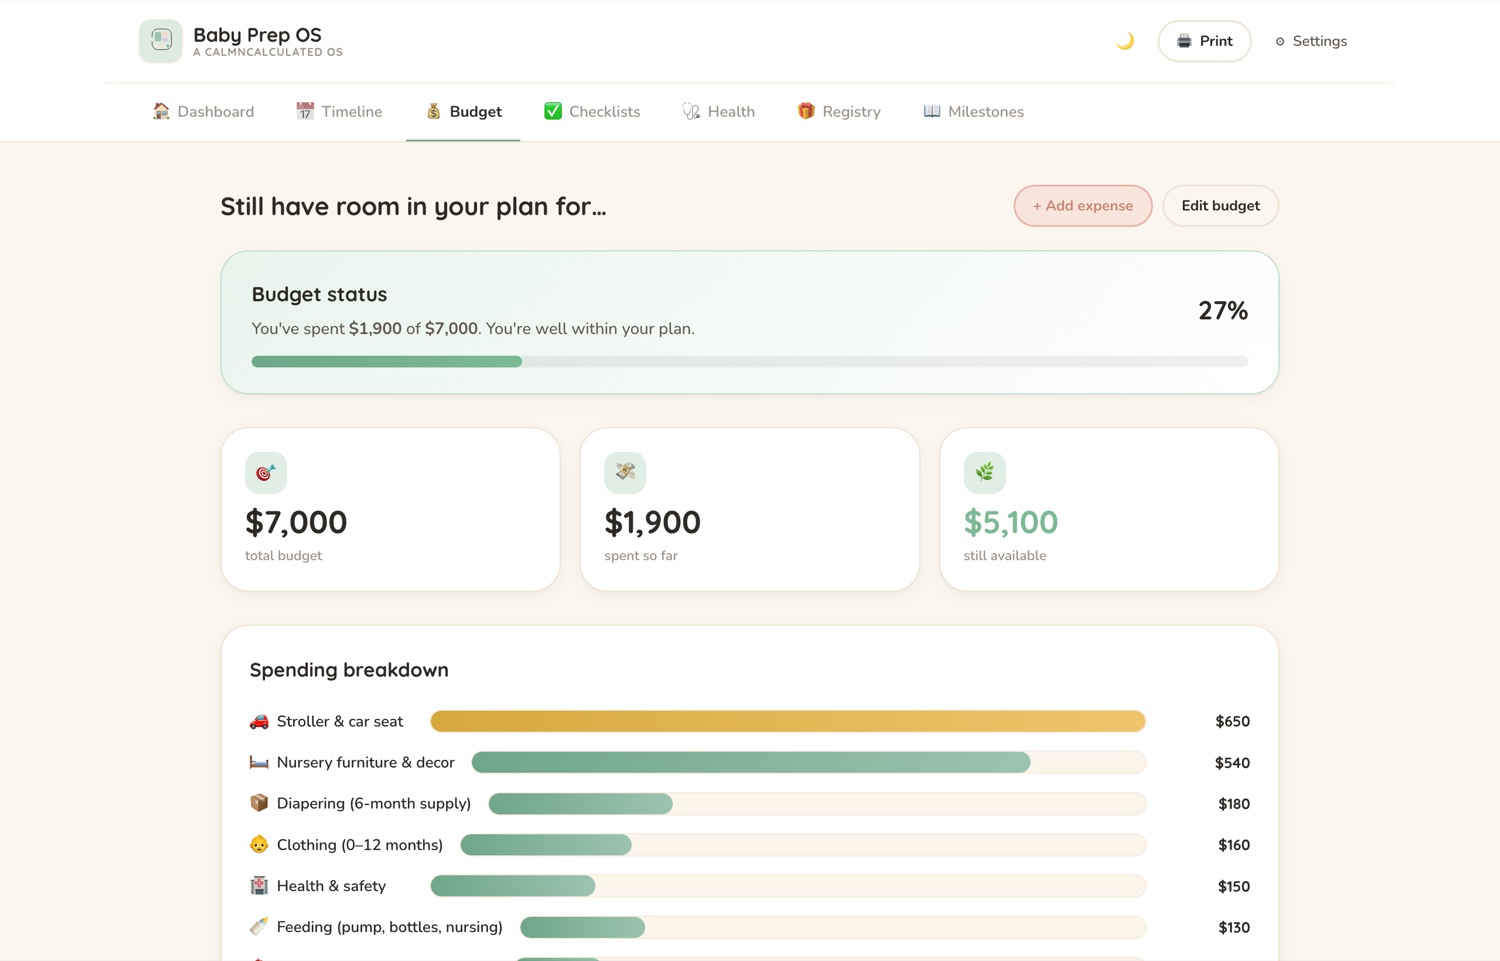Click the Feeding (pump, bottles, nursing) label
The width and height of the screenshot is (1500, 961).
coord(390,927)
